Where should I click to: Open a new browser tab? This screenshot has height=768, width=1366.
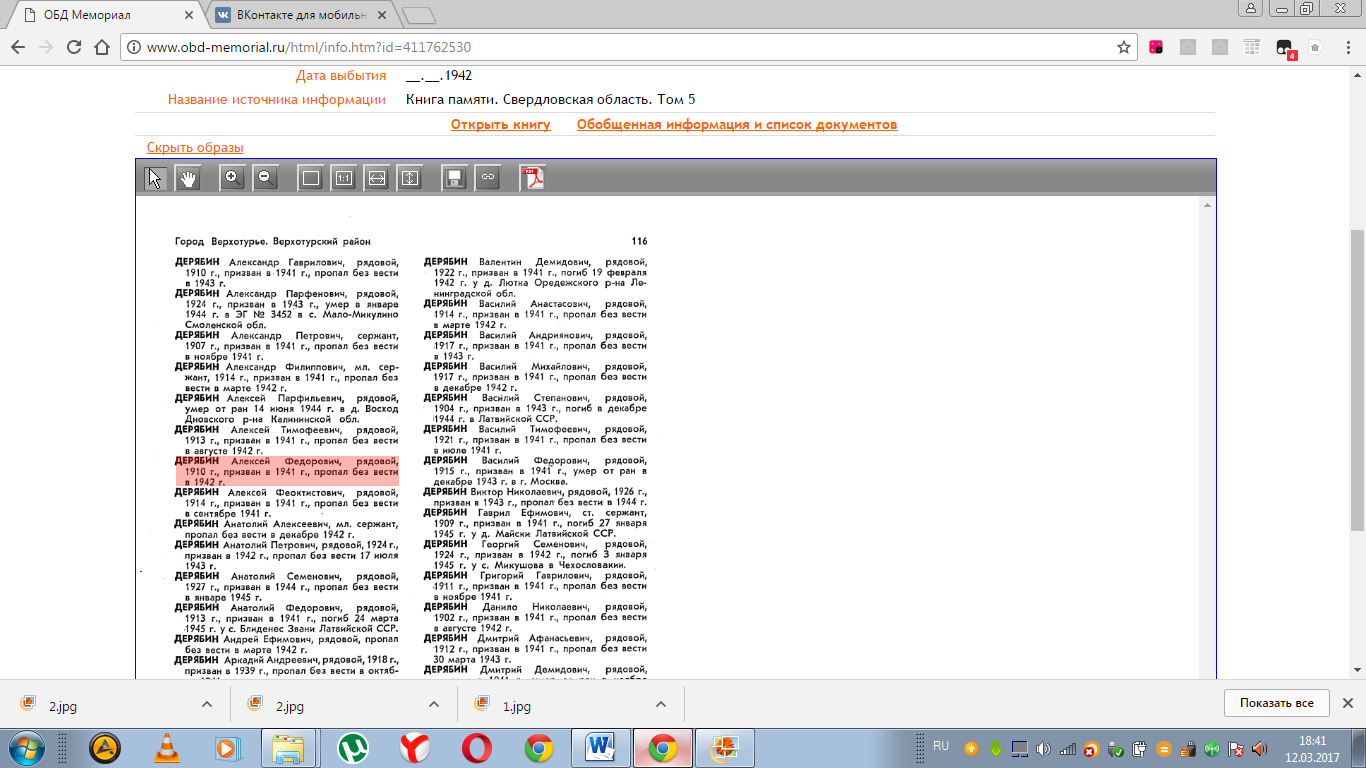coord(419,15)
